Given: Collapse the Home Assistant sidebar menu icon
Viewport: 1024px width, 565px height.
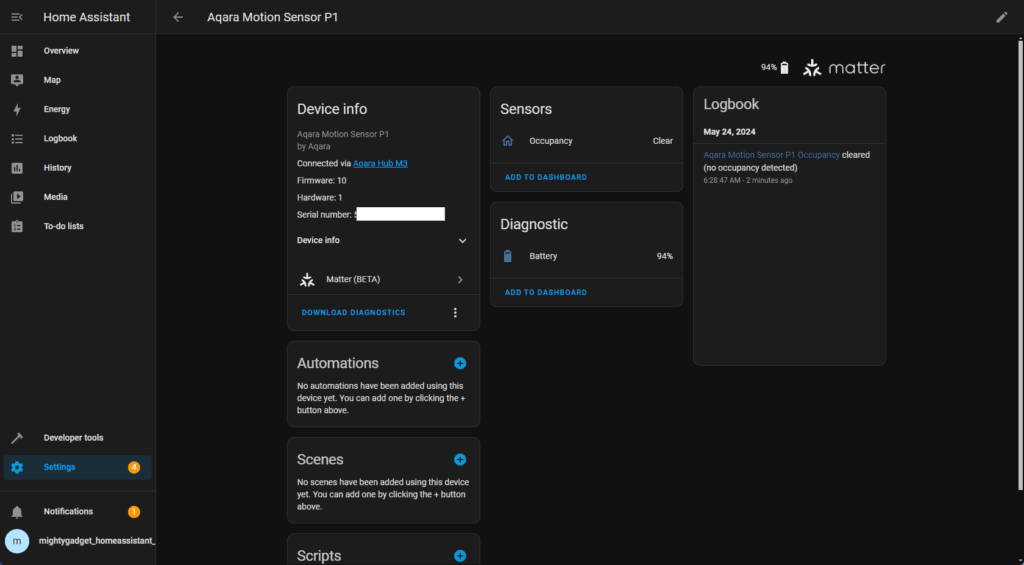Looking at the screenshot, I should pos(17,17).
